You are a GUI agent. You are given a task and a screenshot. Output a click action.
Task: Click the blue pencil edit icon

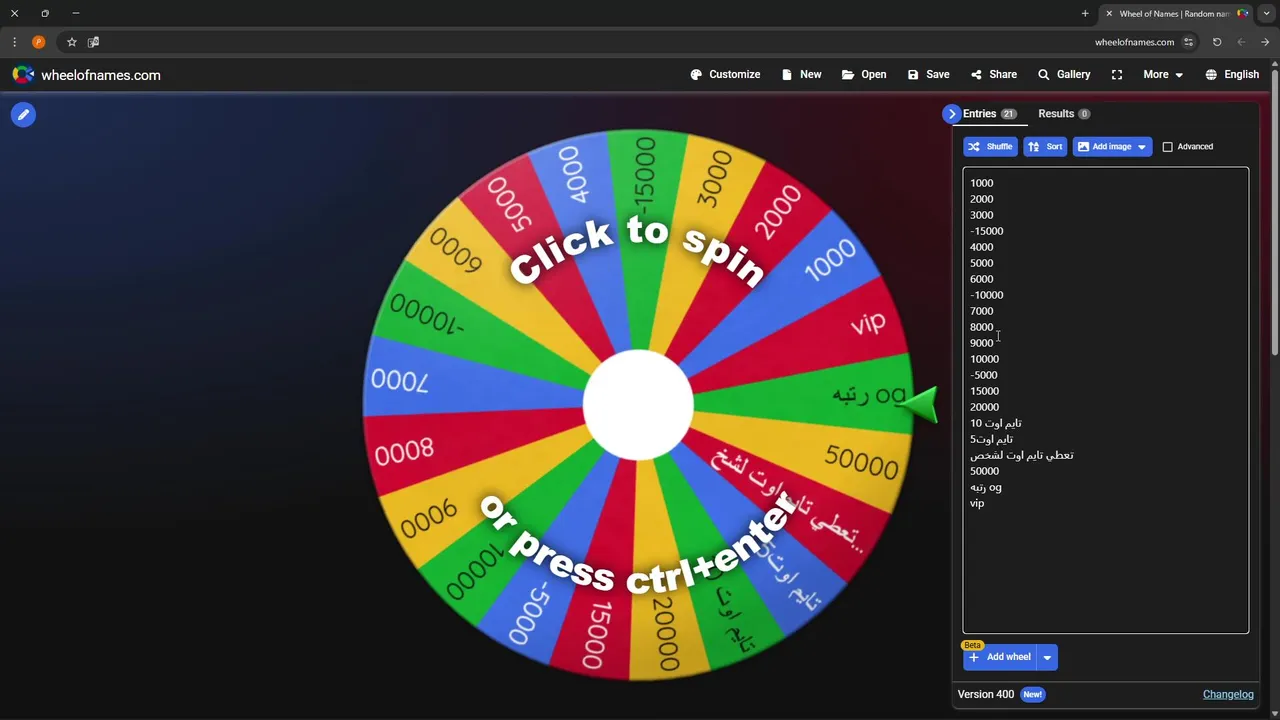click(x=23, y=115)
